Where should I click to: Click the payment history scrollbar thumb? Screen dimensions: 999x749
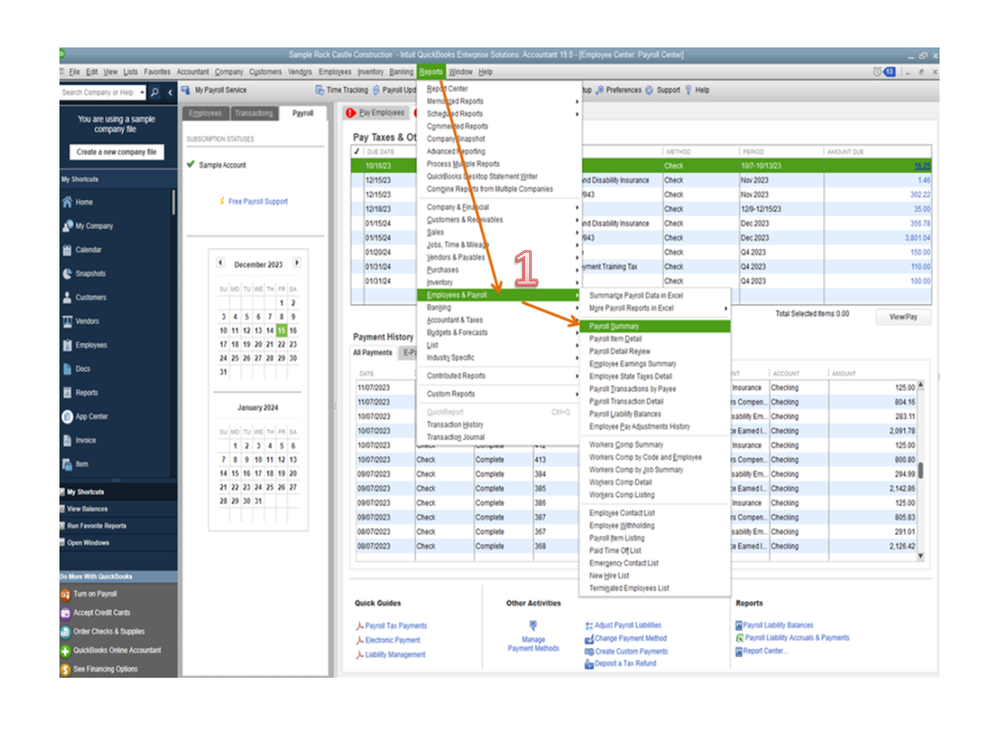pos(921,471)
